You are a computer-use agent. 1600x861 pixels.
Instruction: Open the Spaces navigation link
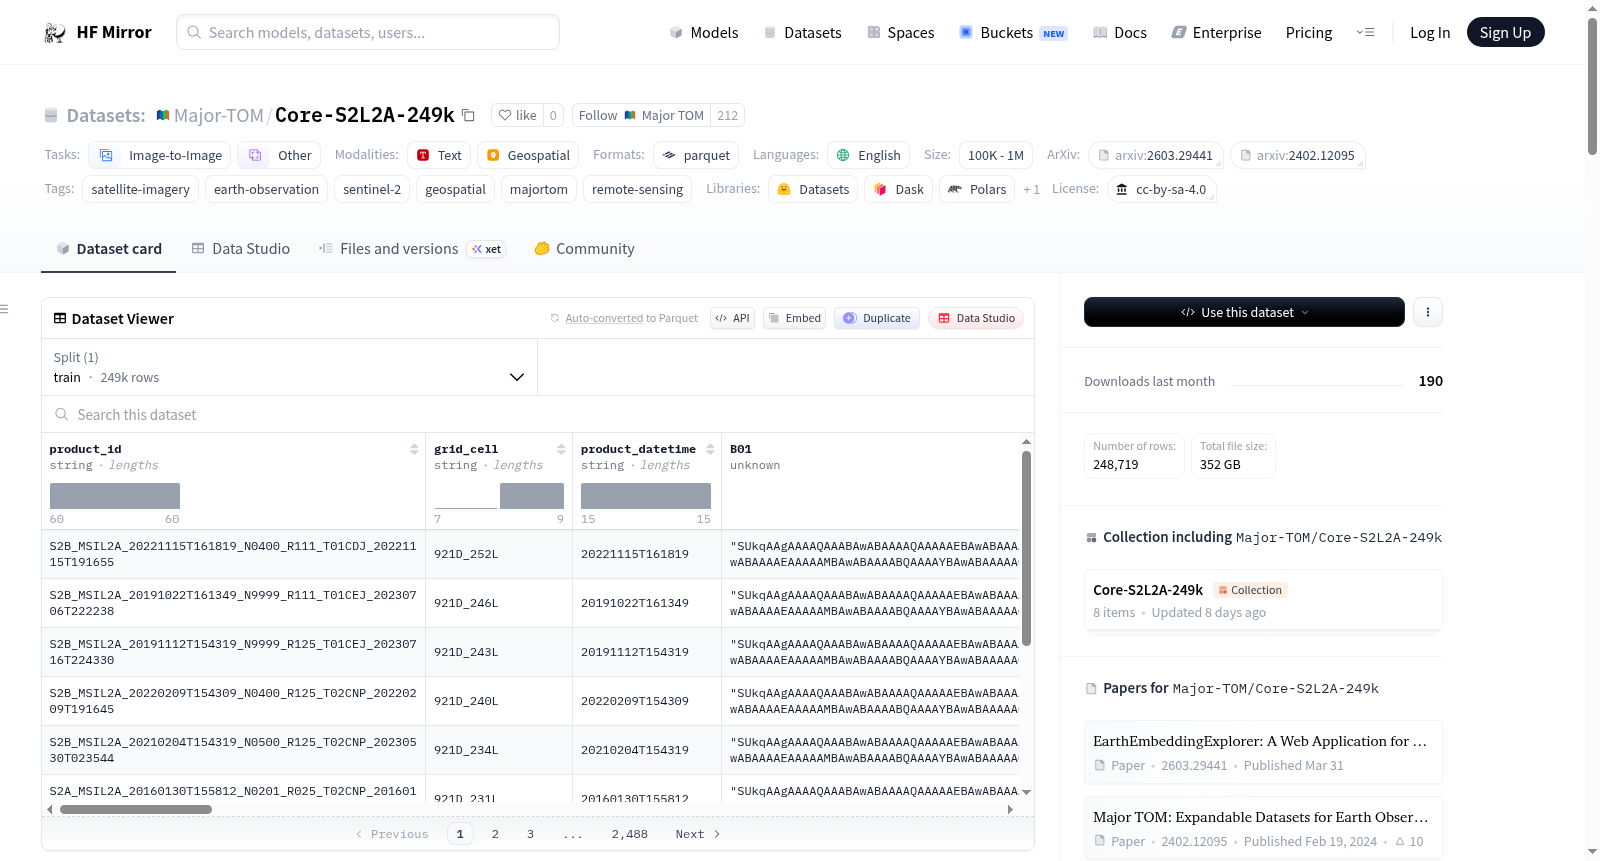[x=900, y=33]
